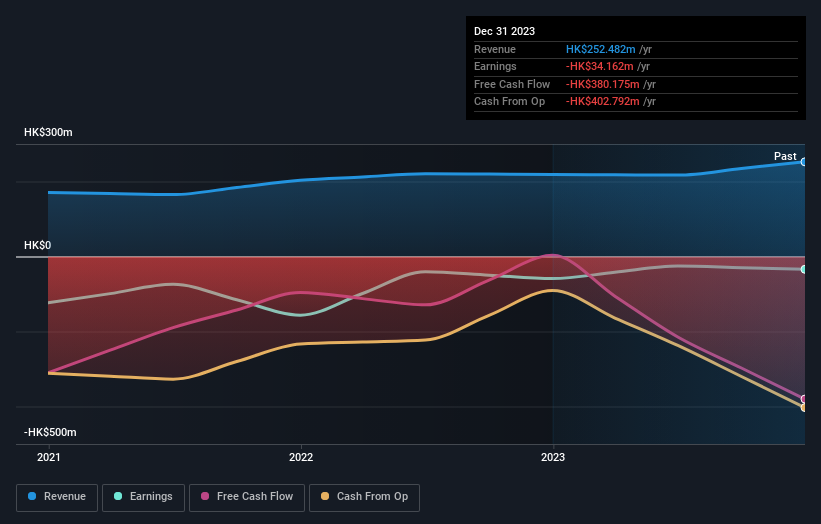
Task: Click the Earnings row label in tooltip
Action: [495, 66]
